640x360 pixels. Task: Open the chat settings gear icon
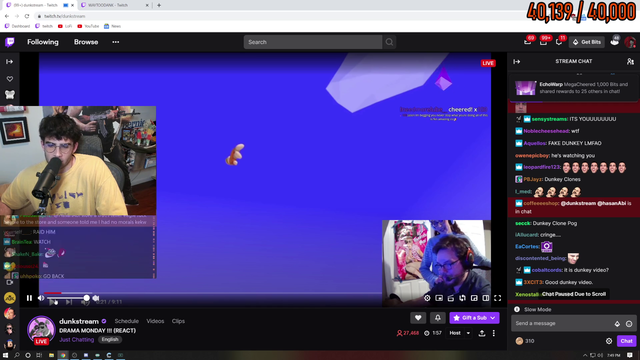point(609,341)
